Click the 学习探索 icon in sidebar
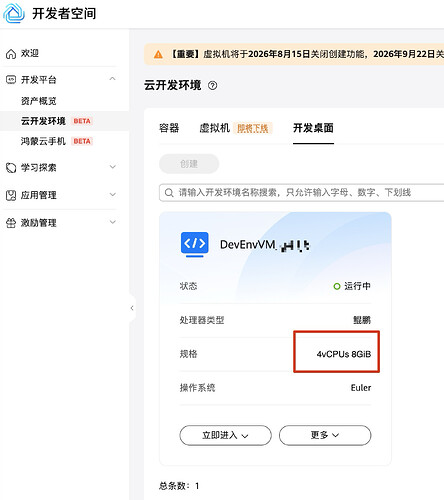 (11, 167)
